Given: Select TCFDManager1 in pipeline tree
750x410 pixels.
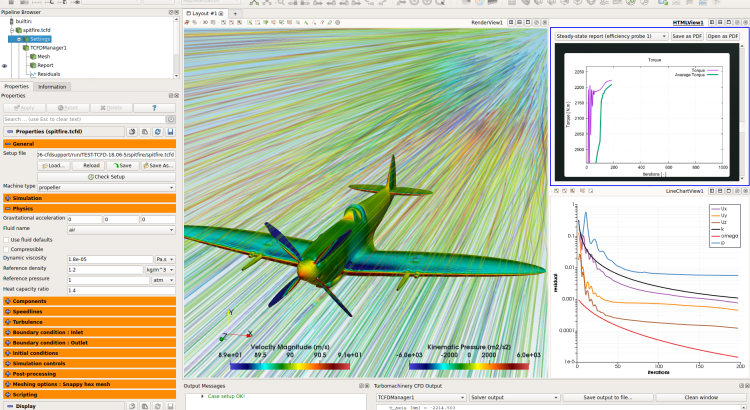Looking at the screenshot, I should click(x=48, y=48).
